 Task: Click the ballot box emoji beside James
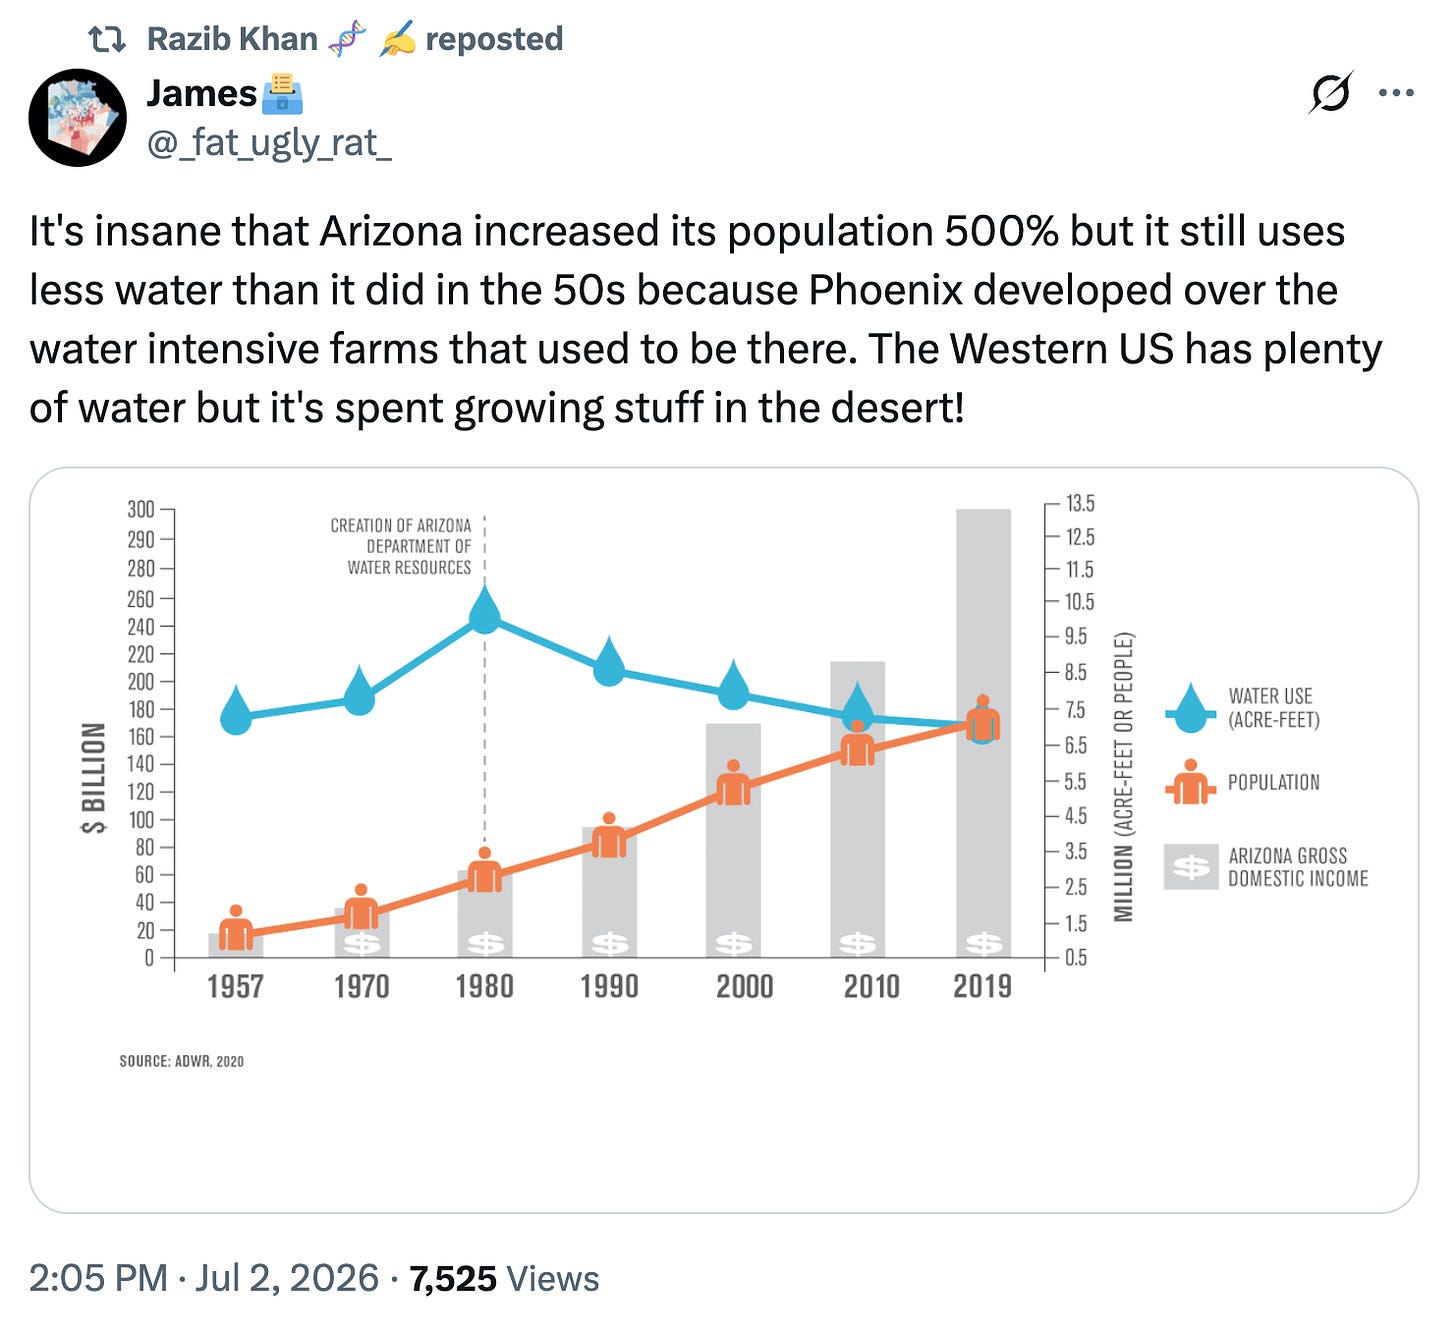282,94
